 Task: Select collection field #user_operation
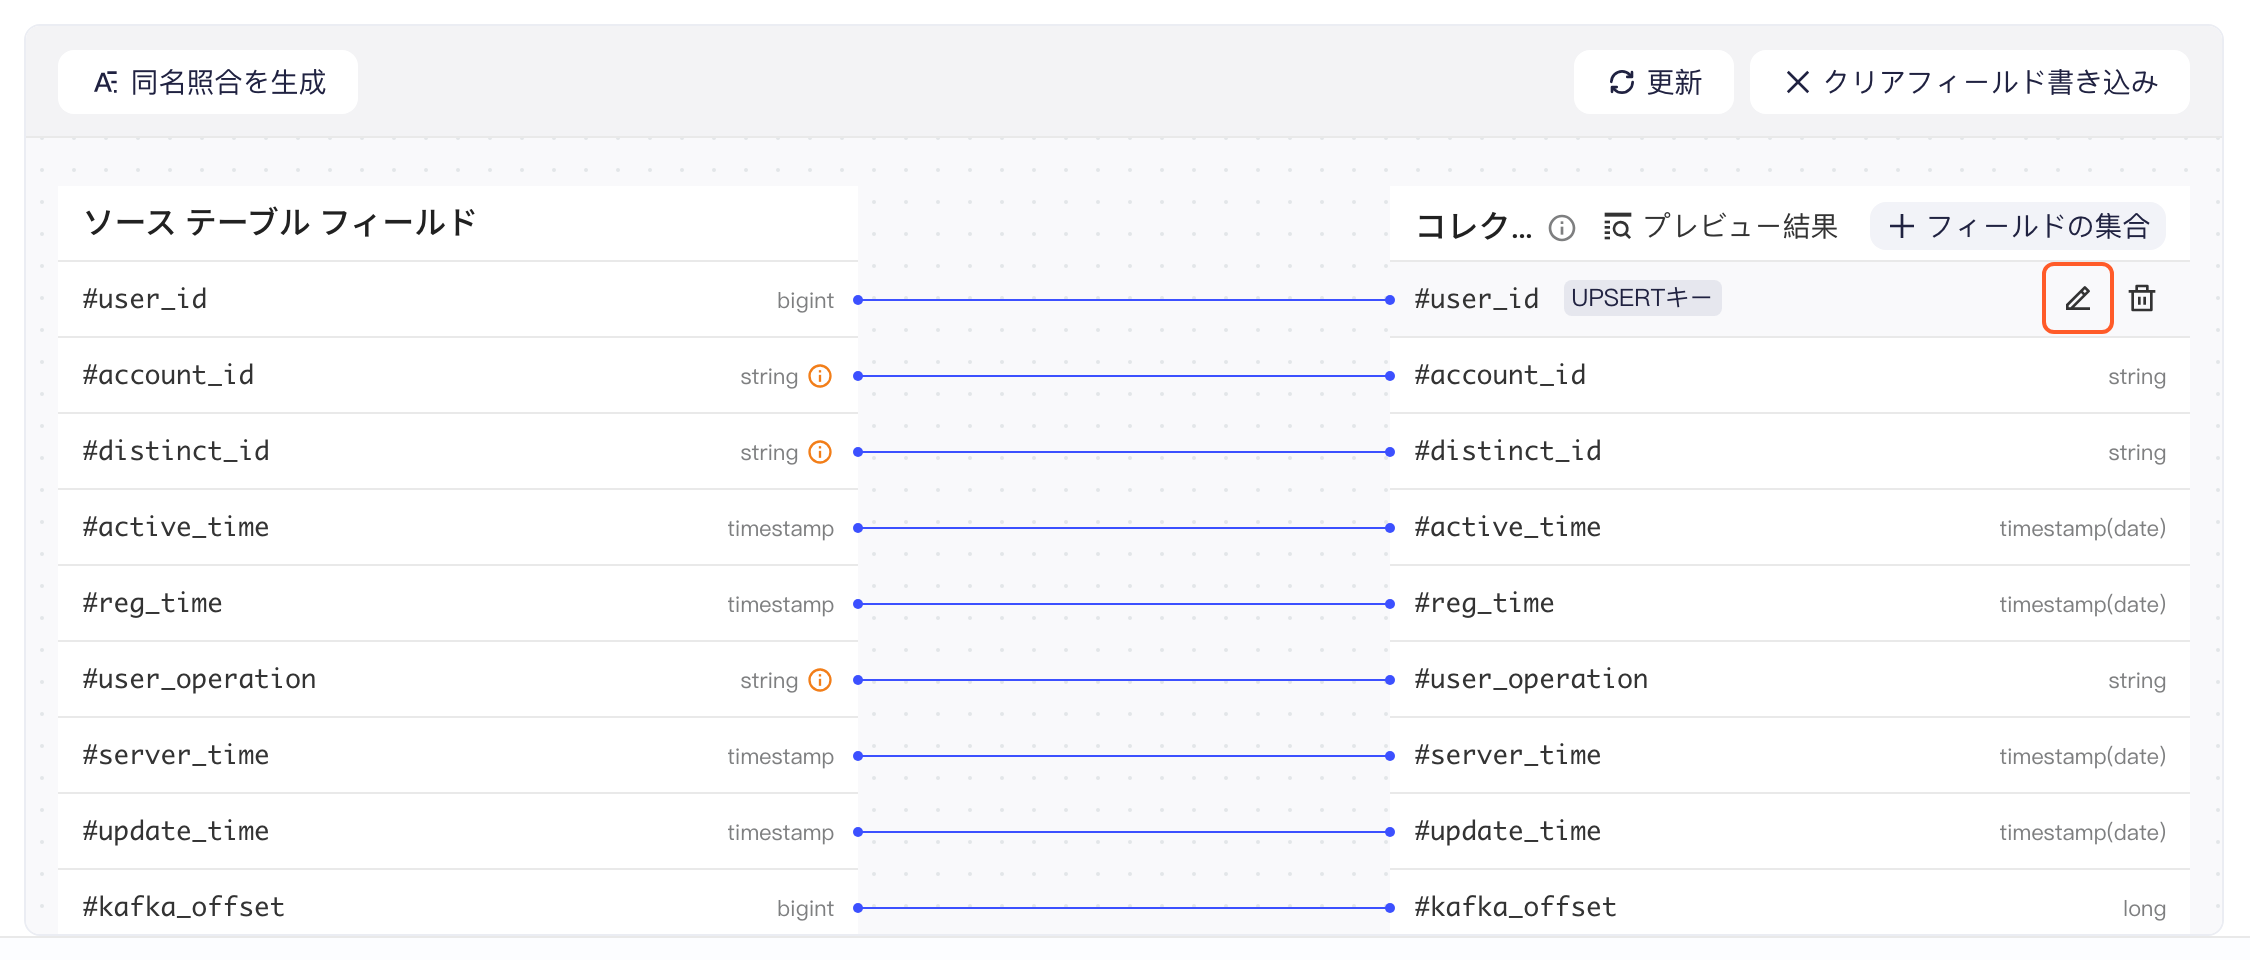1790,679
